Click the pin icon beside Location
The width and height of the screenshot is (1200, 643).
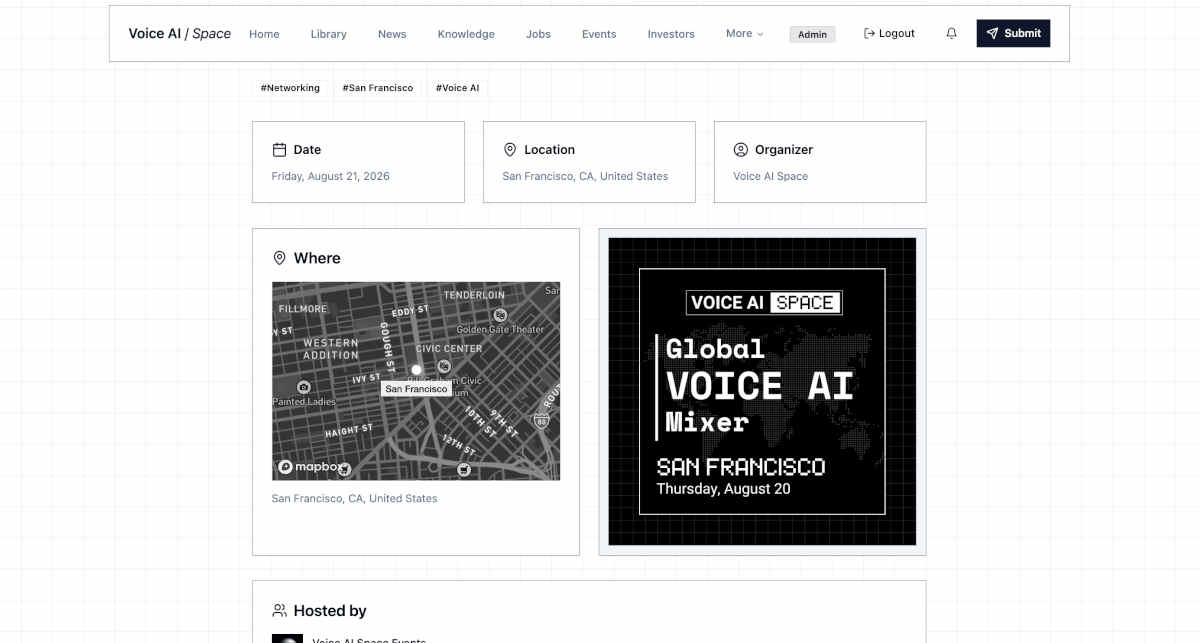[x=510, y=150]
